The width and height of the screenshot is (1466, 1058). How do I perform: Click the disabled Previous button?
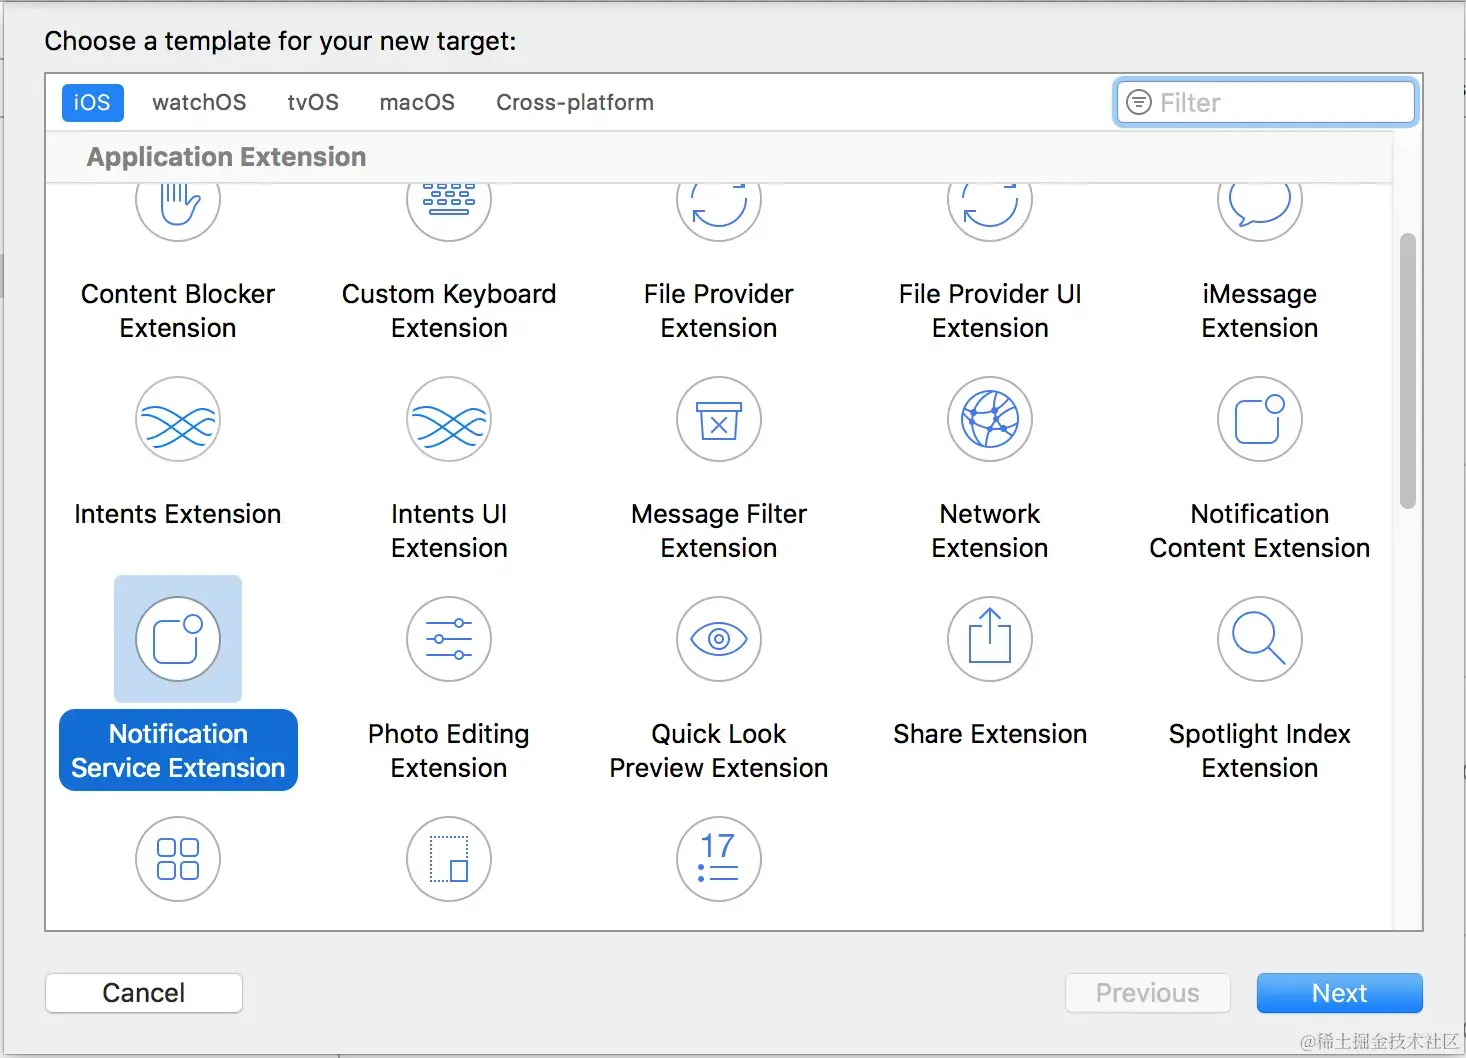point(1148,993)
